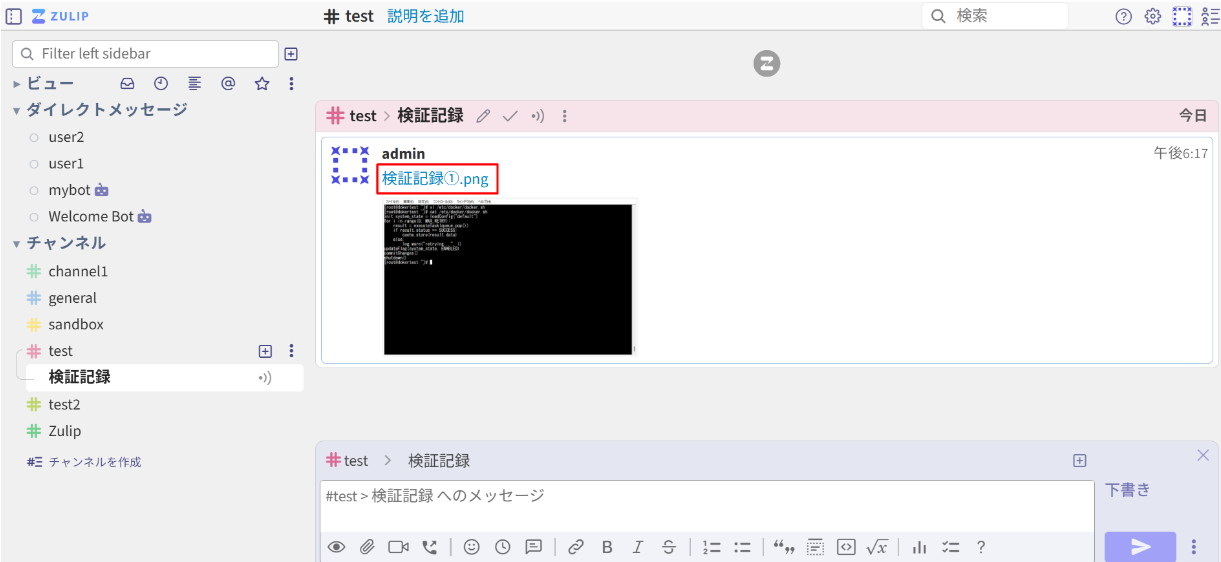Open the 検証記録①.png link

coord(435,179)
